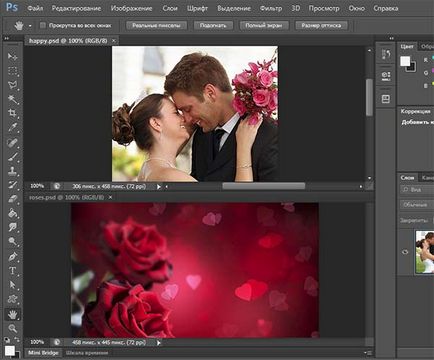This screenshot has height=360, width=434.
Task: Select the Dodge tool
Action: (x=12, y=241)
